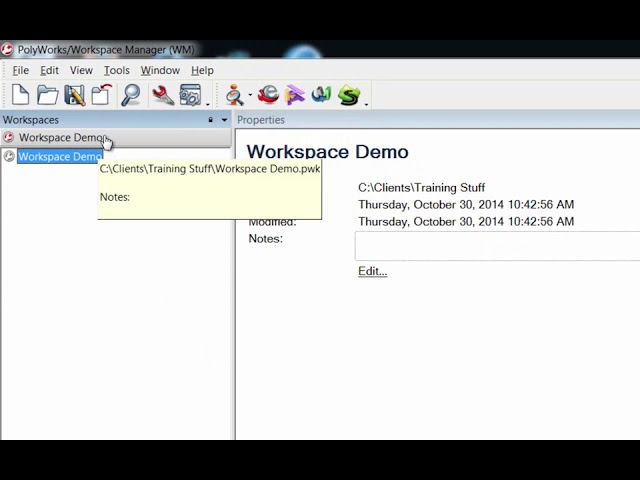Image resolution: width=640 pixels, height=480 pixels.
Task: Open the Edit menu
Action: [x=49, y=71]
